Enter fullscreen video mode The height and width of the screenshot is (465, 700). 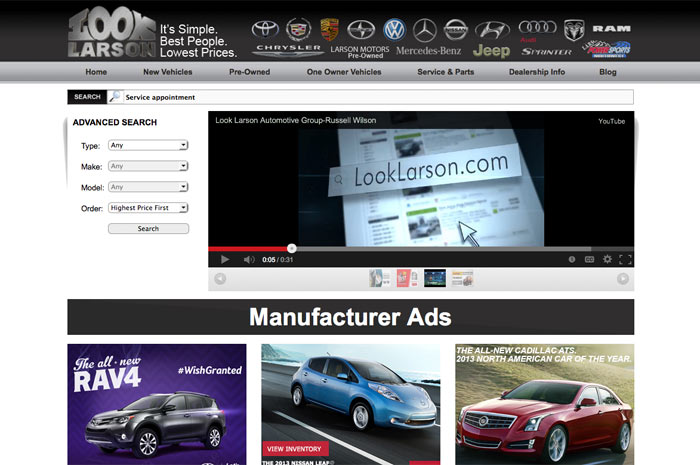click(x=625, y=259)
